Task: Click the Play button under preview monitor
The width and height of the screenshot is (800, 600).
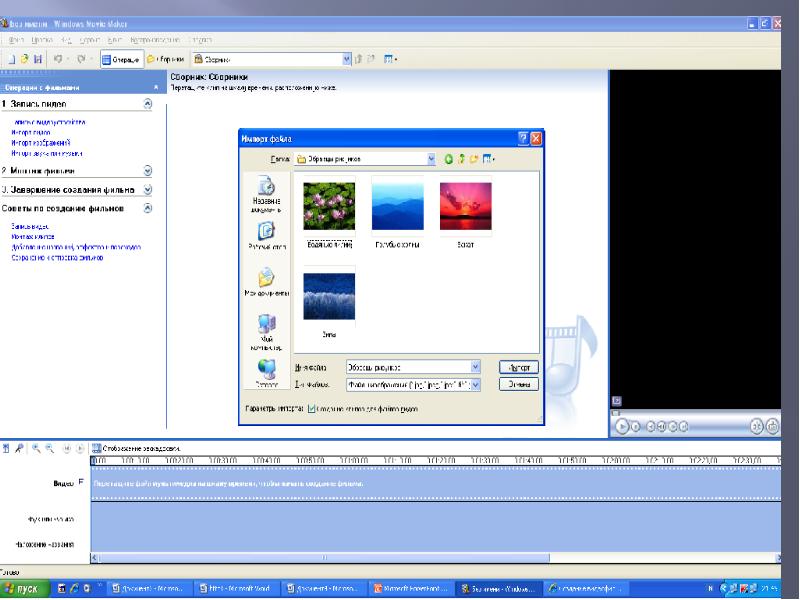Action: 622,426
